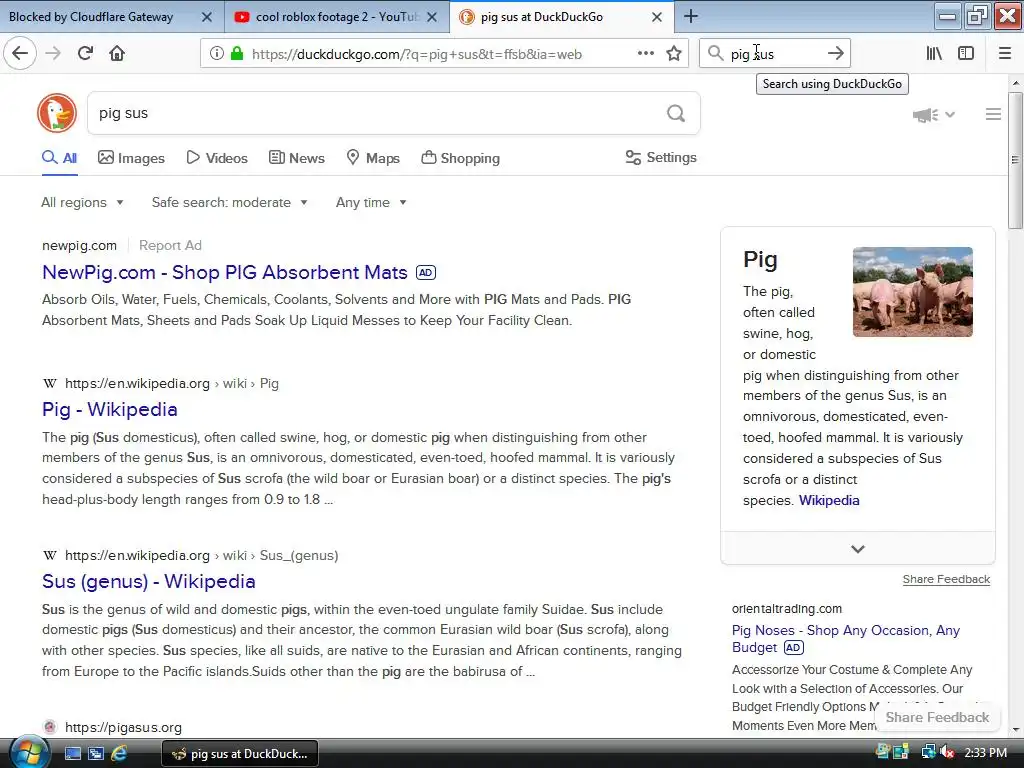Open Internet Explorer from quick launch
This screenshot has height=768, width=1024.
click(119, 754)
